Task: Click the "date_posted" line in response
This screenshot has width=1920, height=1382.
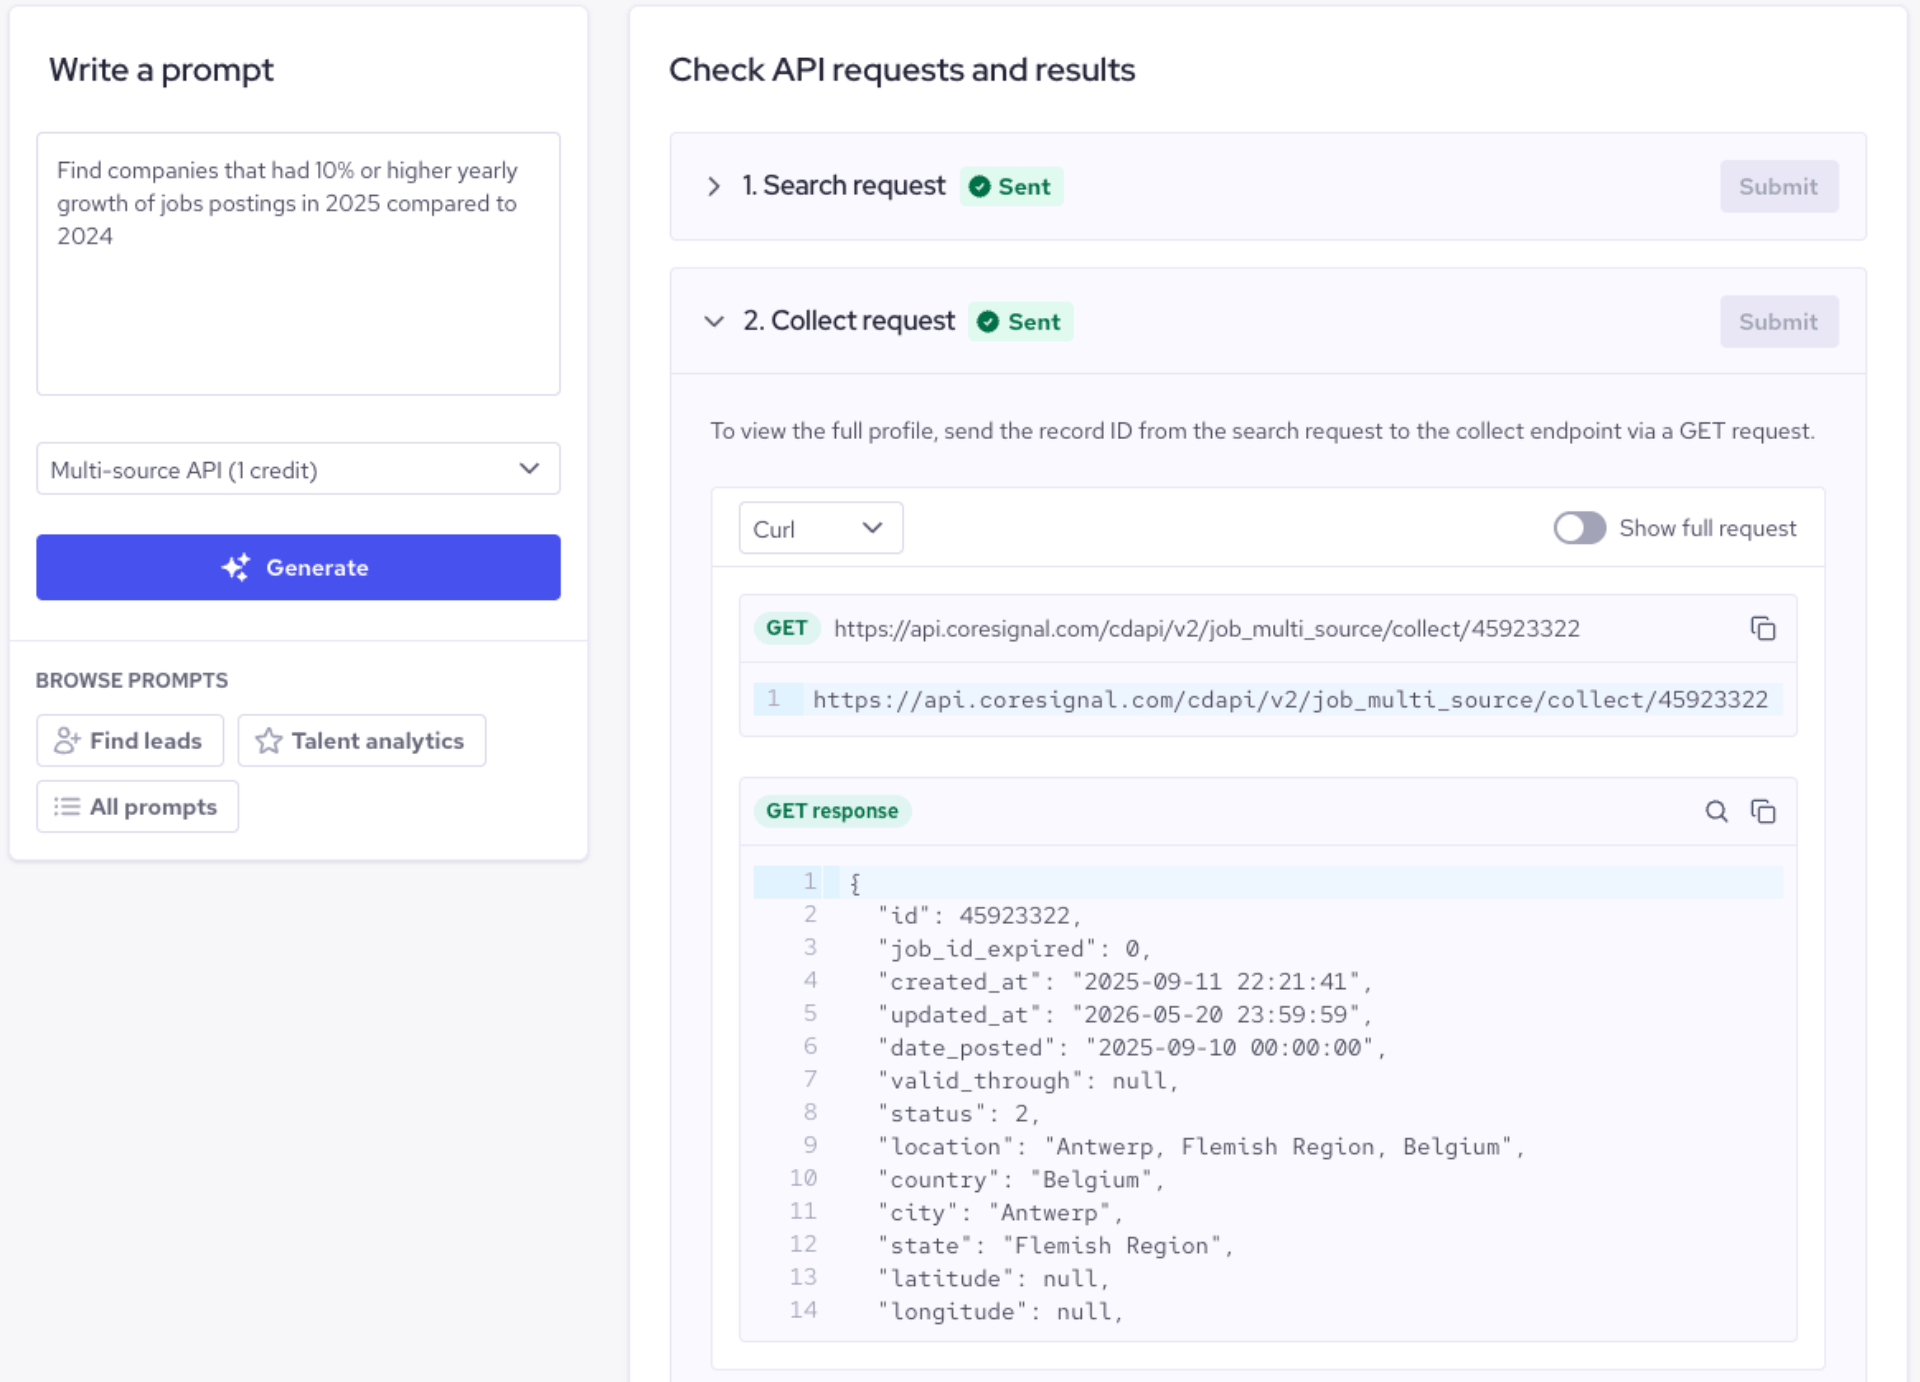Action: (1131, 1047)
